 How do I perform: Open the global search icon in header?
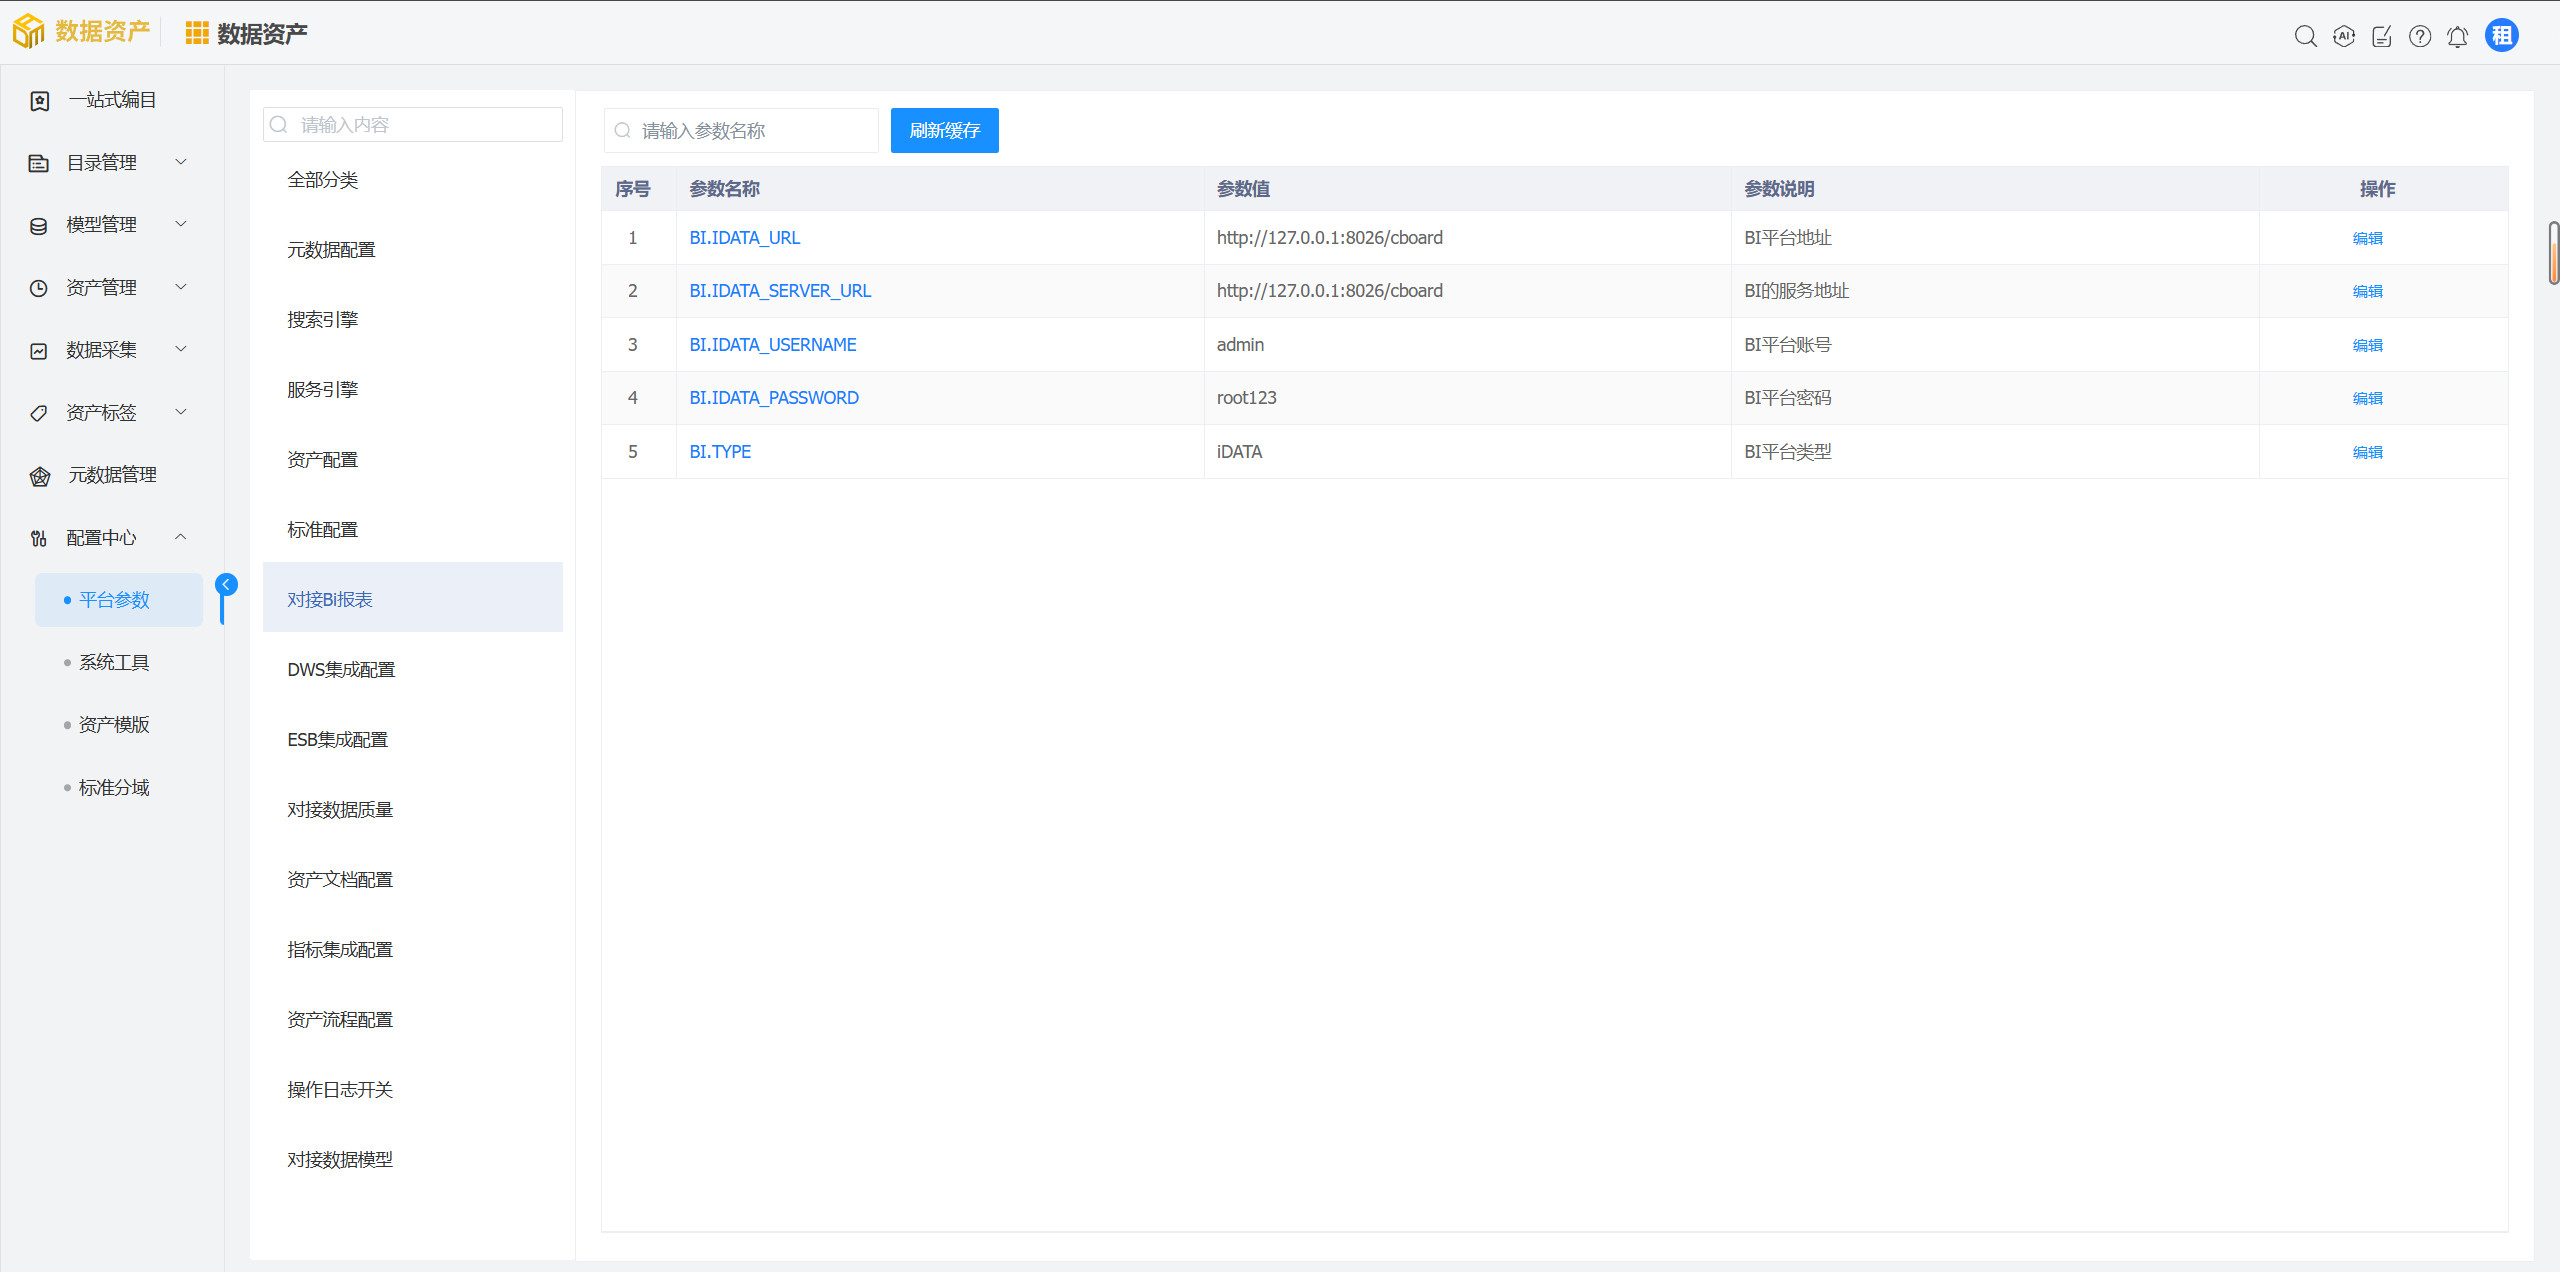(x=2305, y=36)
